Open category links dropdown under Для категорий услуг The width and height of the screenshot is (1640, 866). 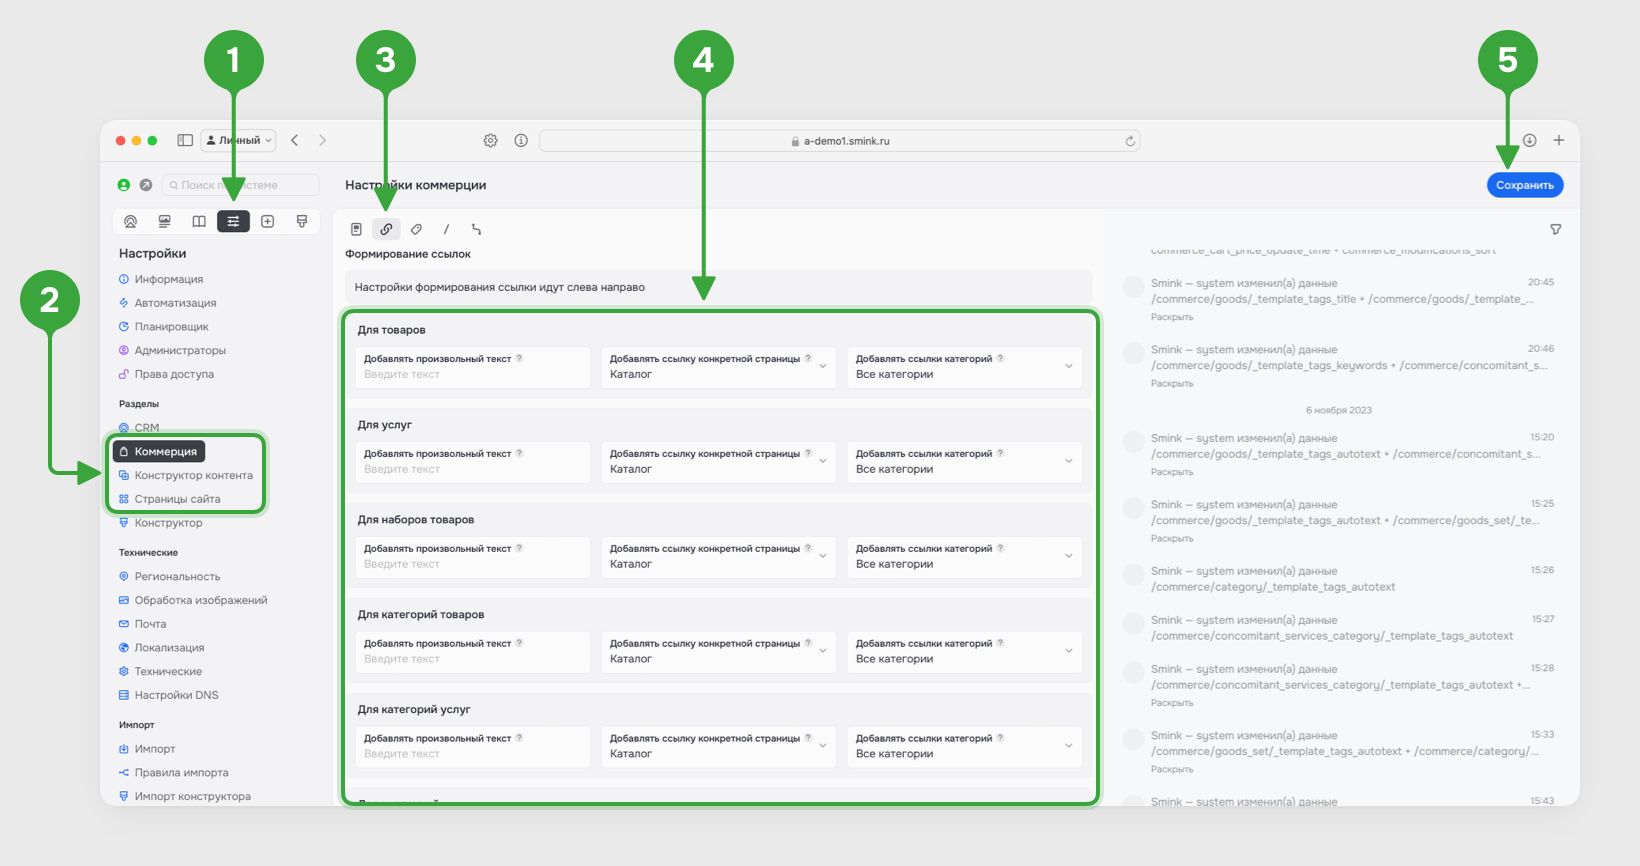pyautogui.click(x=964, y=747)
